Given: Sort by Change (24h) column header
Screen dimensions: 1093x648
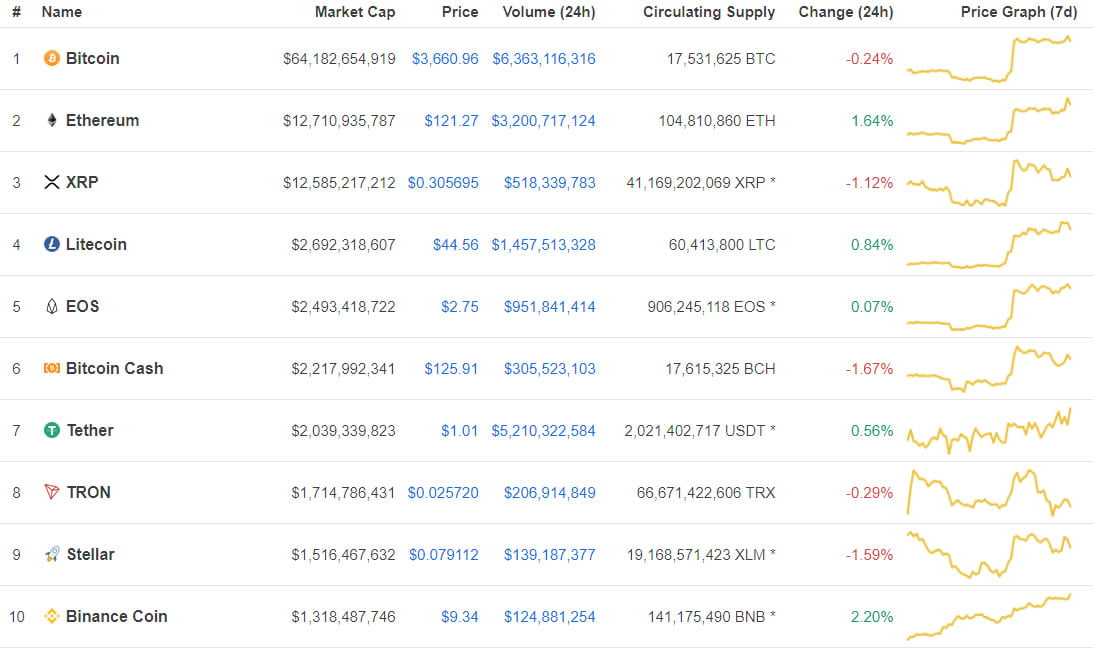Looking at the screenshot, I should (x=846, y=12).
